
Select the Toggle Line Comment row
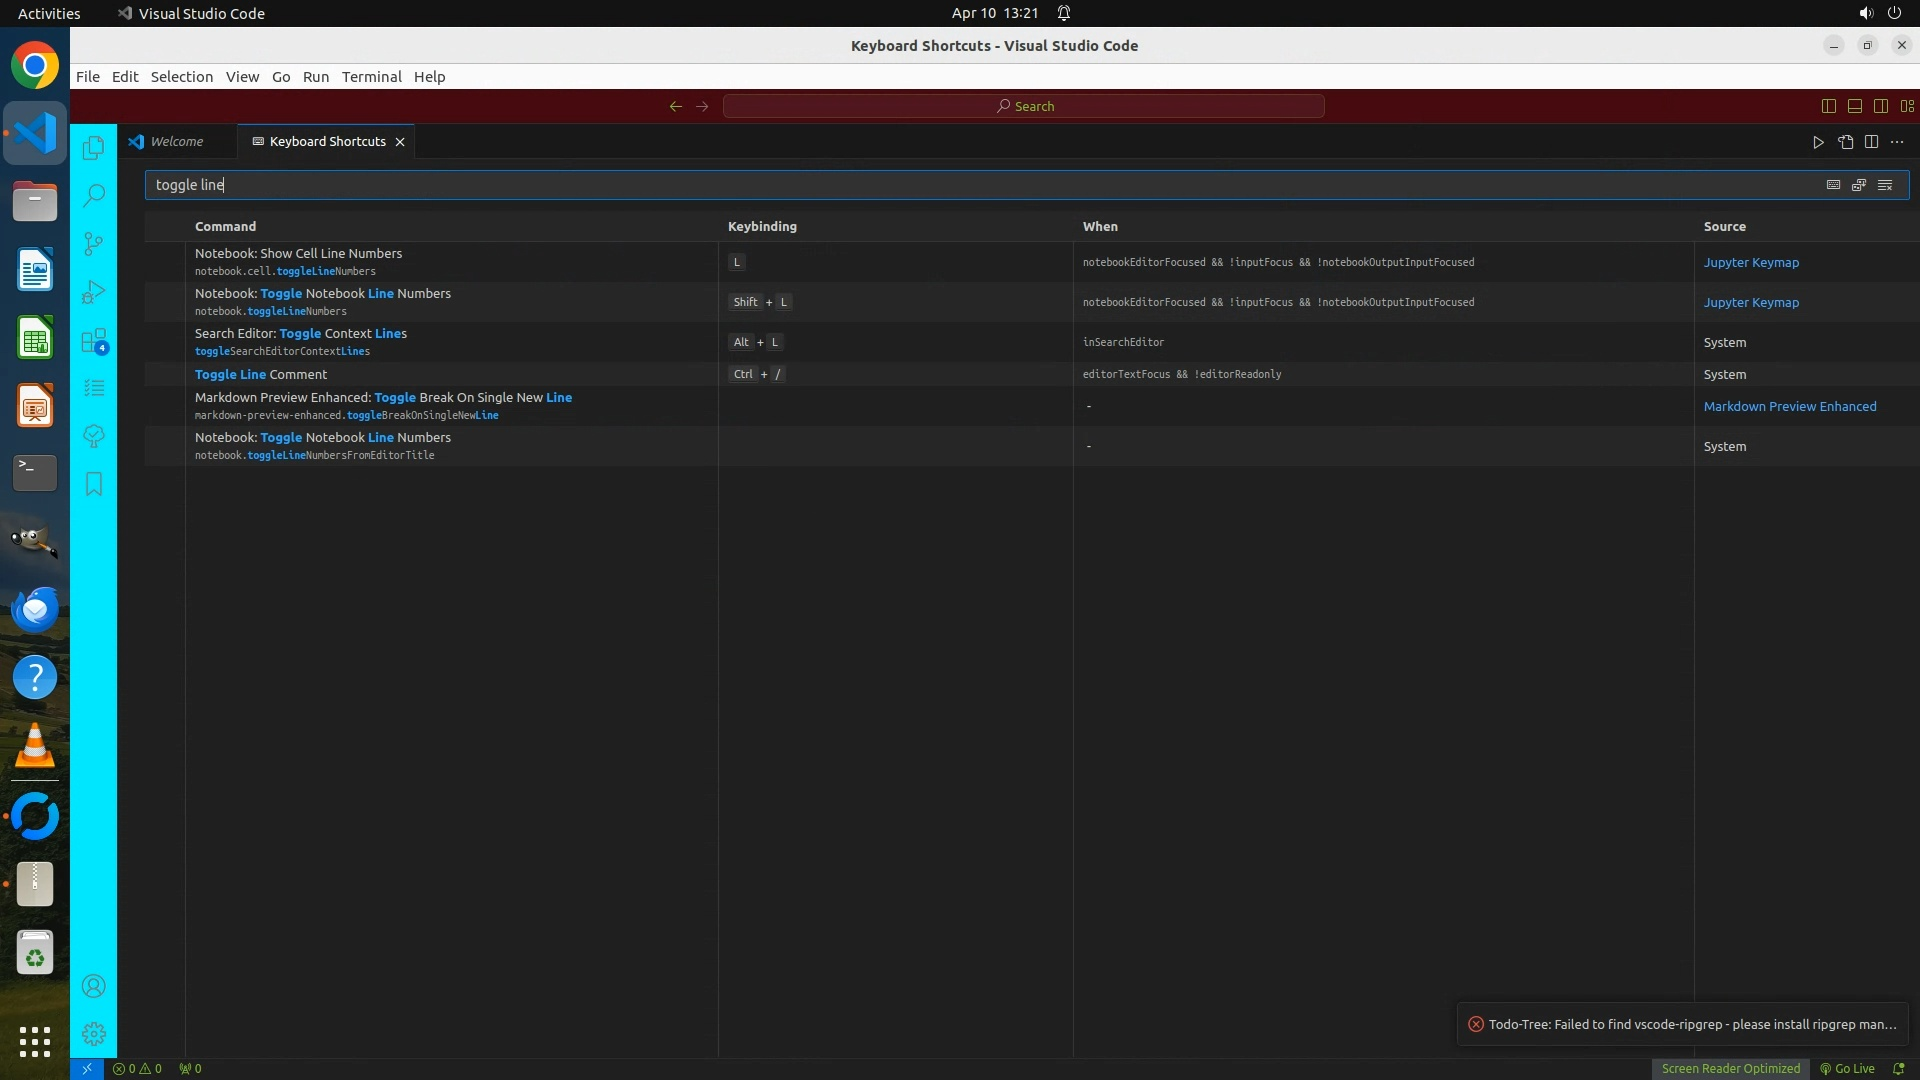tap(261, 374)
